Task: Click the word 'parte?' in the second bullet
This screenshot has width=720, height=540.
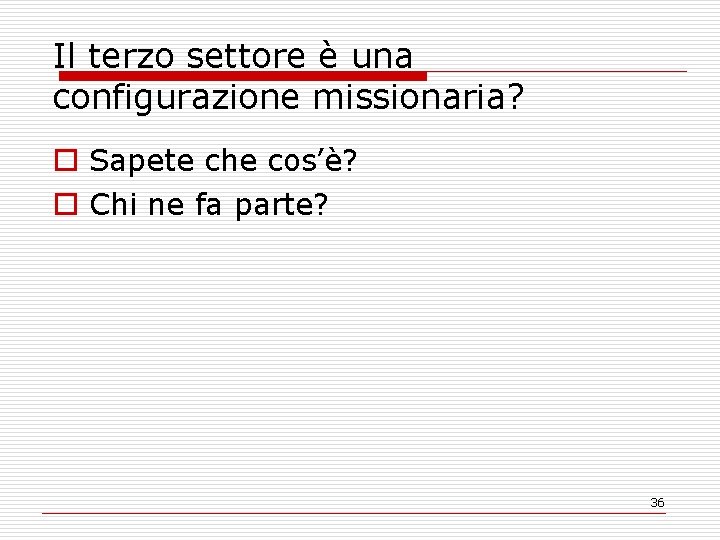Action: (x=281, y=205)
